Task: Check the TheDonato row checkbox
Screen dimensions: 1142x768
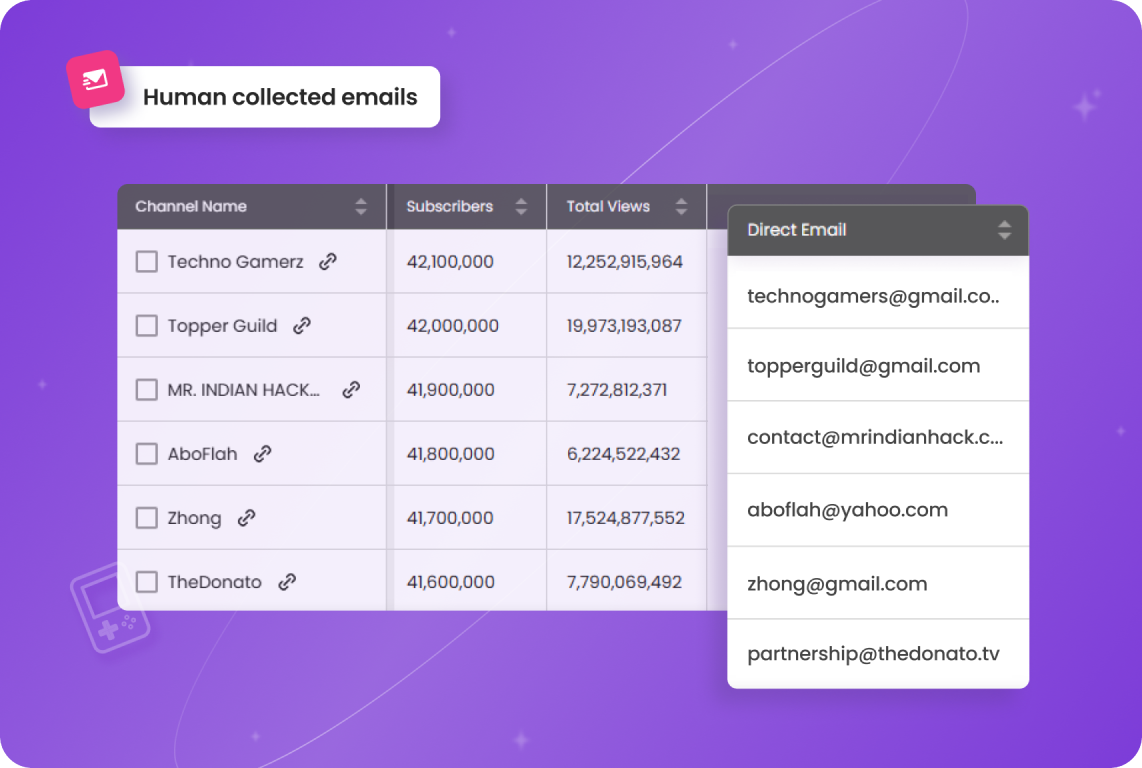Action: pos(146,581)
